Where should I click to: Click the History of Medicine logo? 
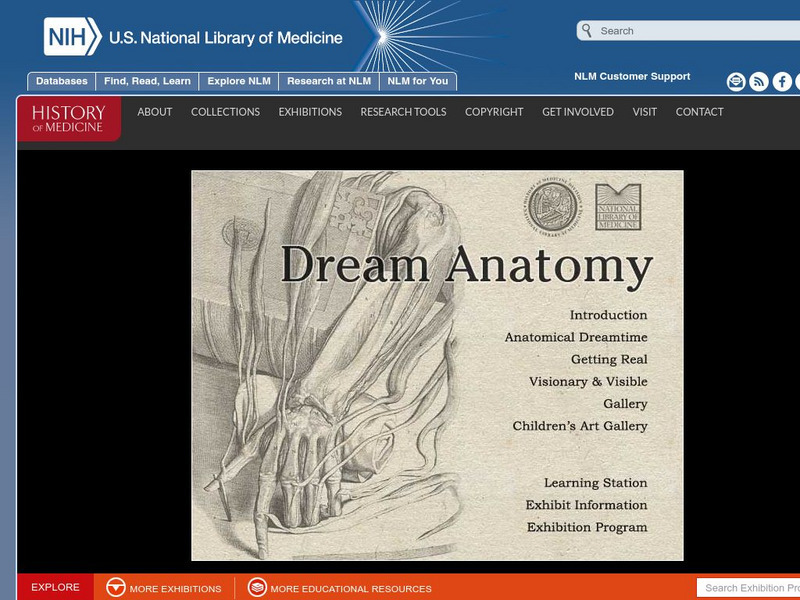pyautogui.click(x=69, y=118)
